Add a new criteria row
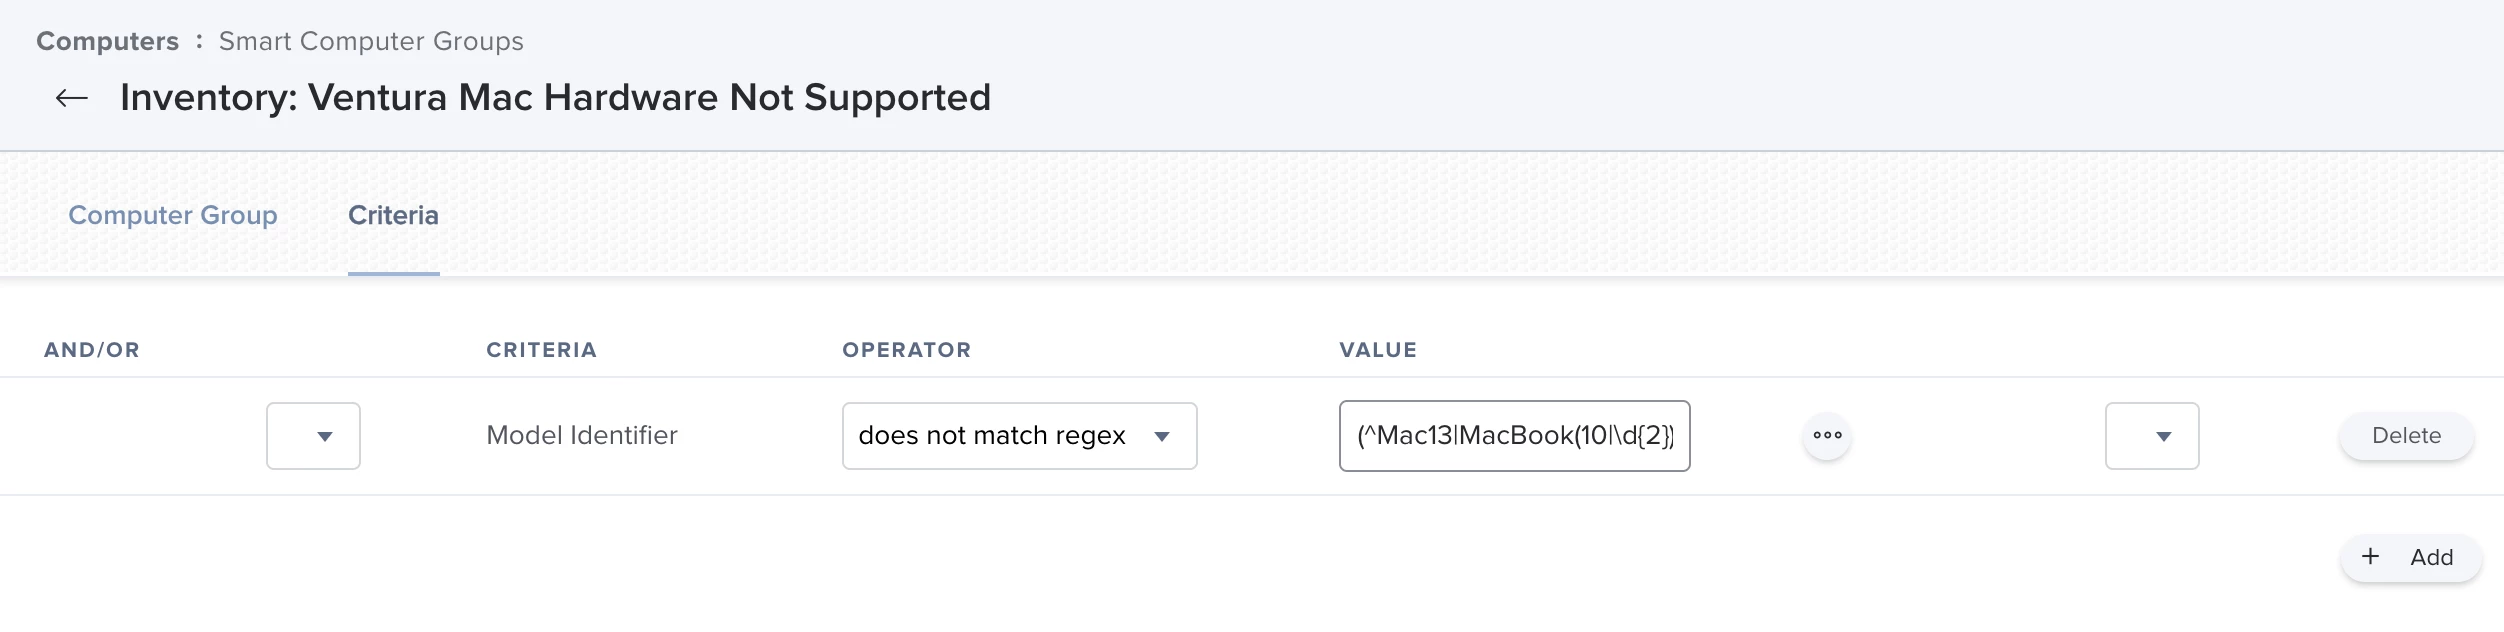The width and height of the screenshot is (2504, 632). tap(2410, 558)
